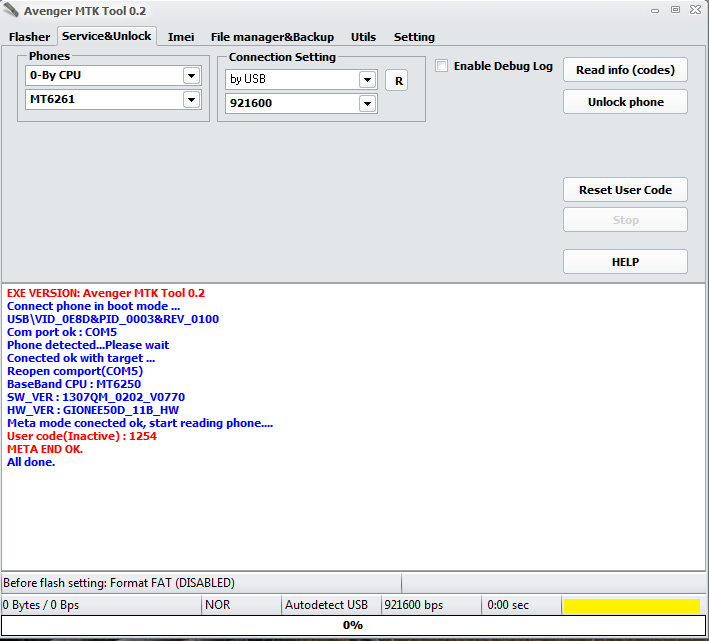Switch to File manager&Backup tab
This screenshot has width=709, height=641.
coord(272,37)
